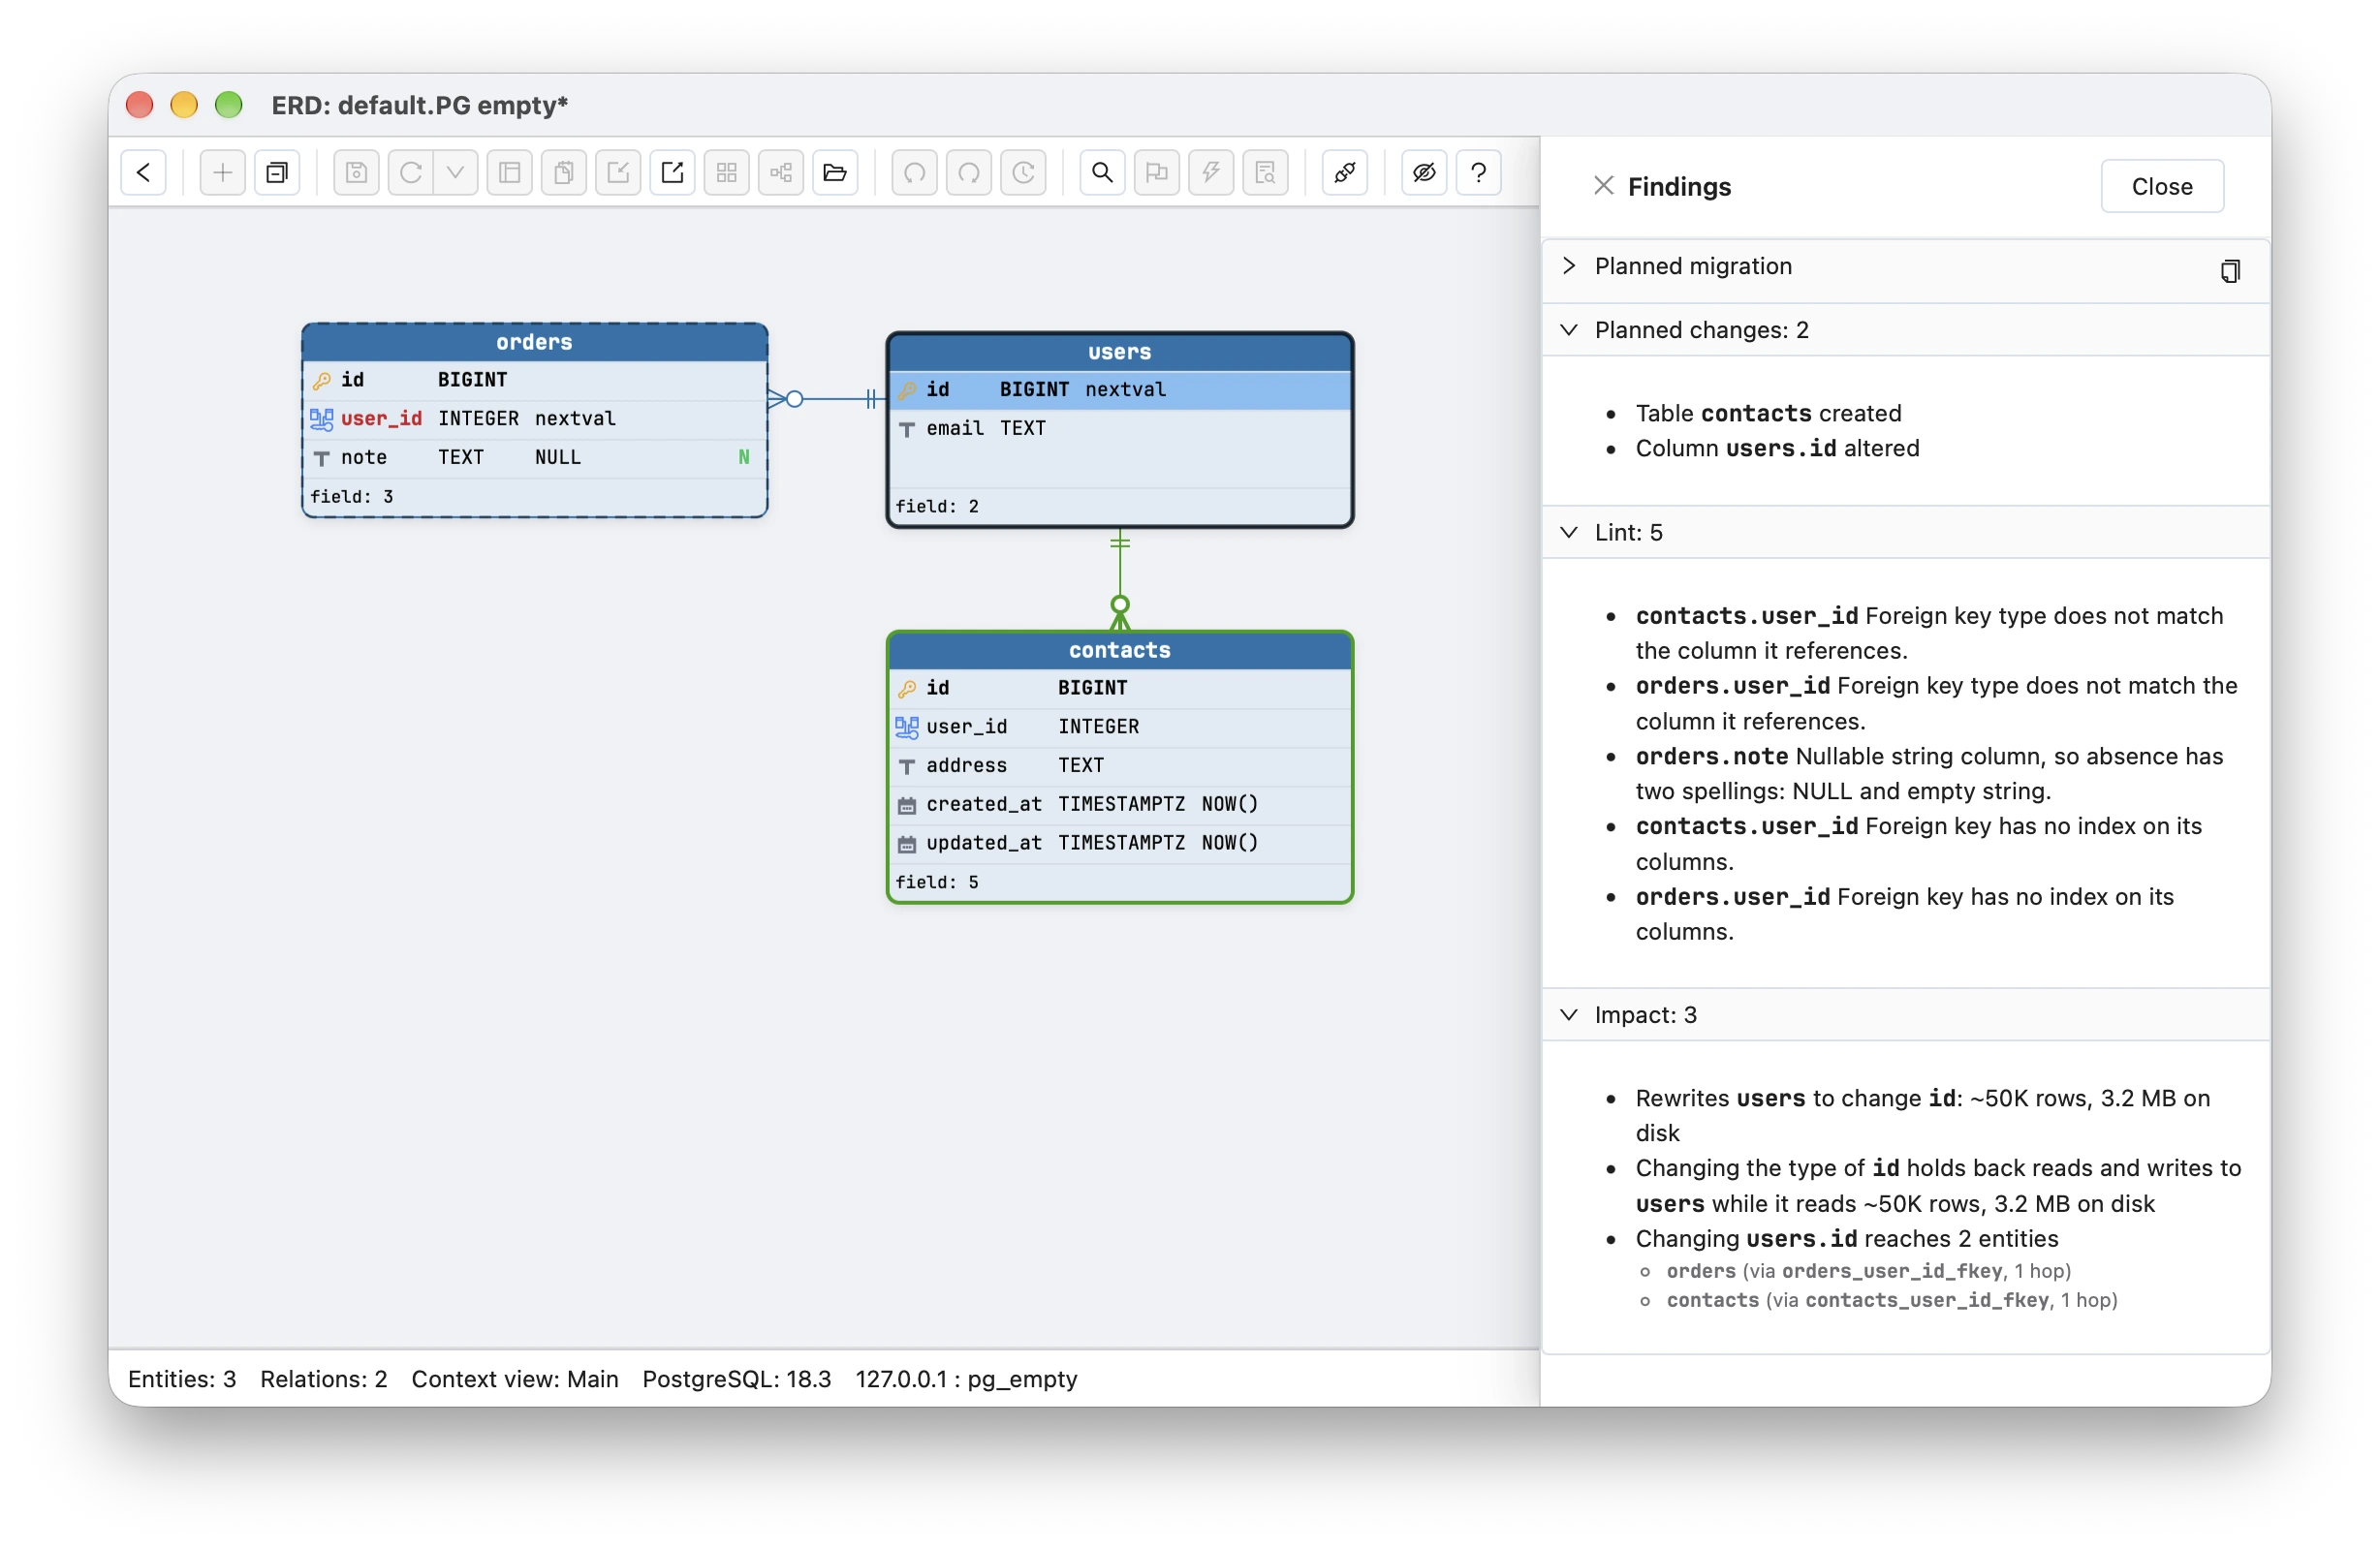Click the plus add-entity toolbar icon

(223, 173)
